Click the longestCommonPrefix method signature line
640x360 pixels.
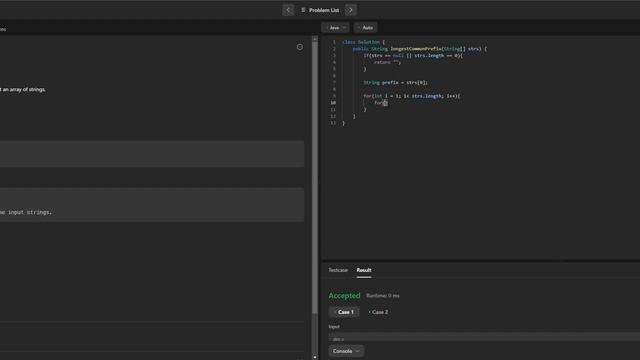click(420, 49)
